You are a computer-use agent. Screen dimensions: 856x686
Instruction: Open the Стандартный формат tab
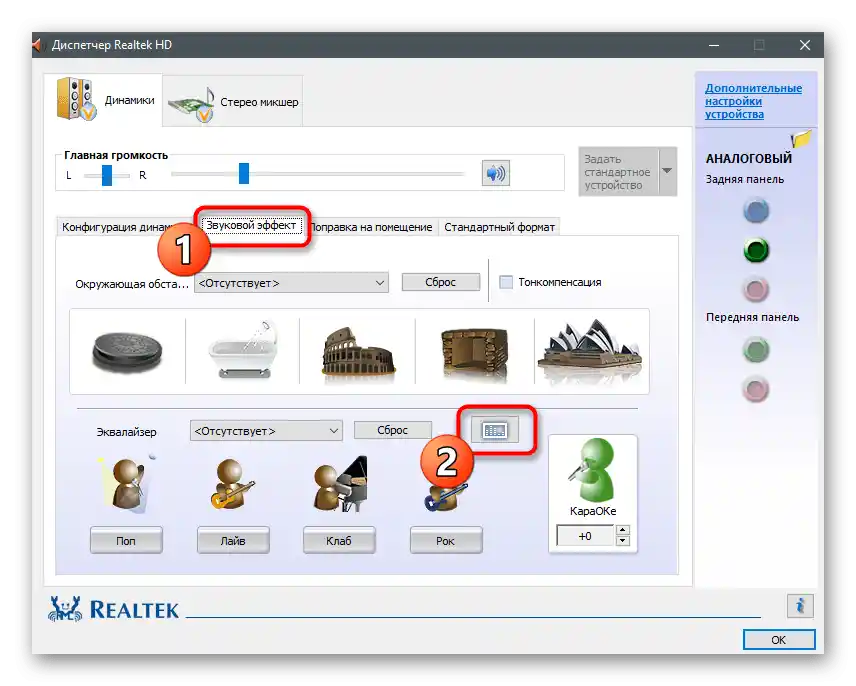(x=499, y=227)
